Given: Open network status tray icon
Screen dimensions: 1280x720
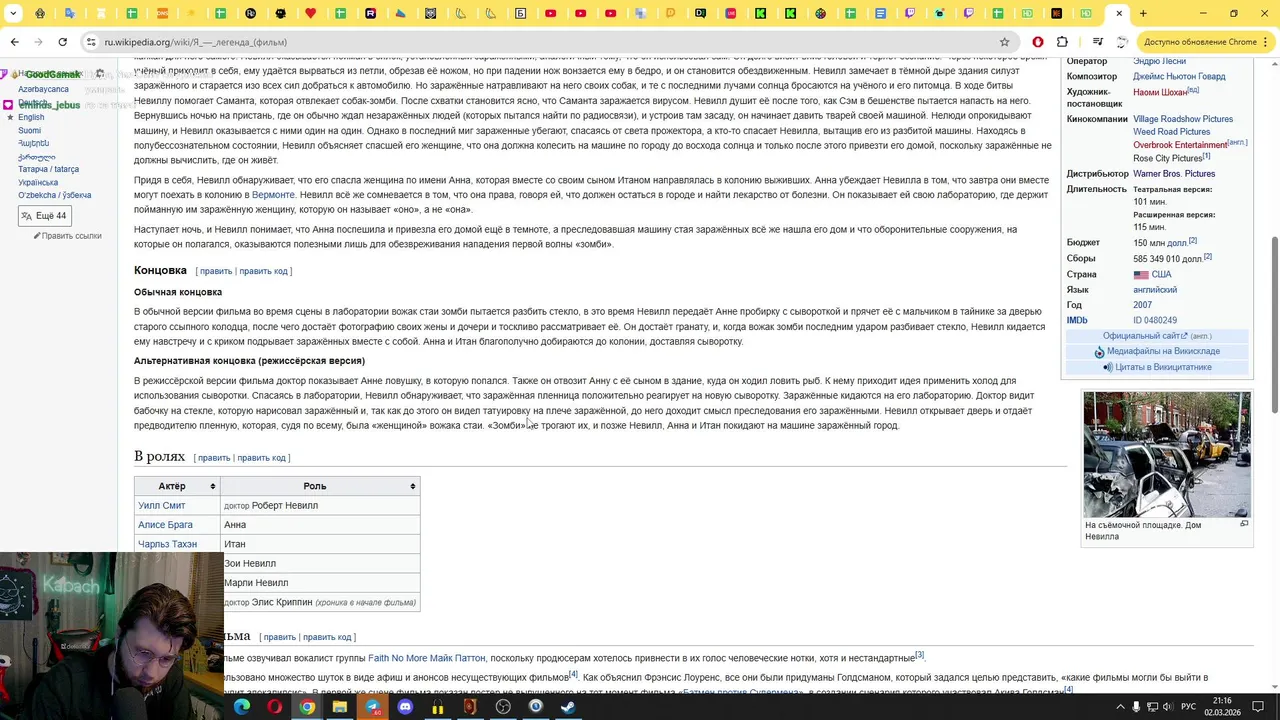Looking at the screenshot, I should point(1152,707).
